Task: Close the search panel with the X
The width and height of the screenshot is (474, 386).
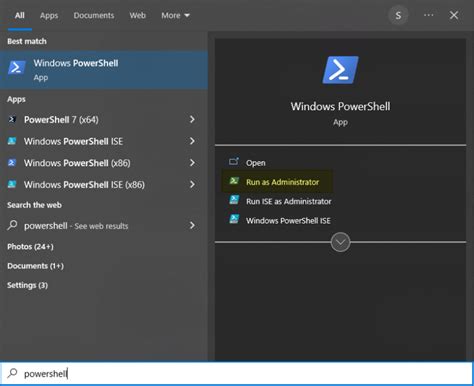Action: (x=454, y=15)
